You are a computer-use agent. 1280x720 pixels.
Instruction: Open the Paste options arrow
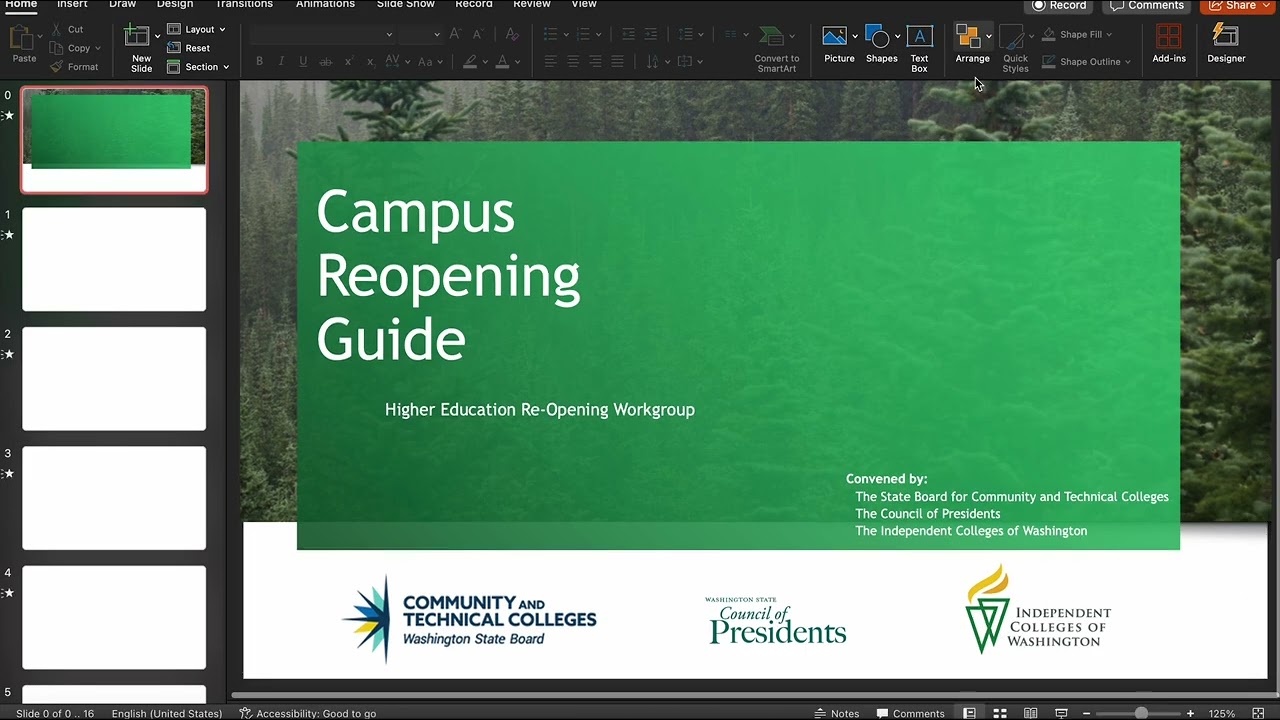(40, 37)
